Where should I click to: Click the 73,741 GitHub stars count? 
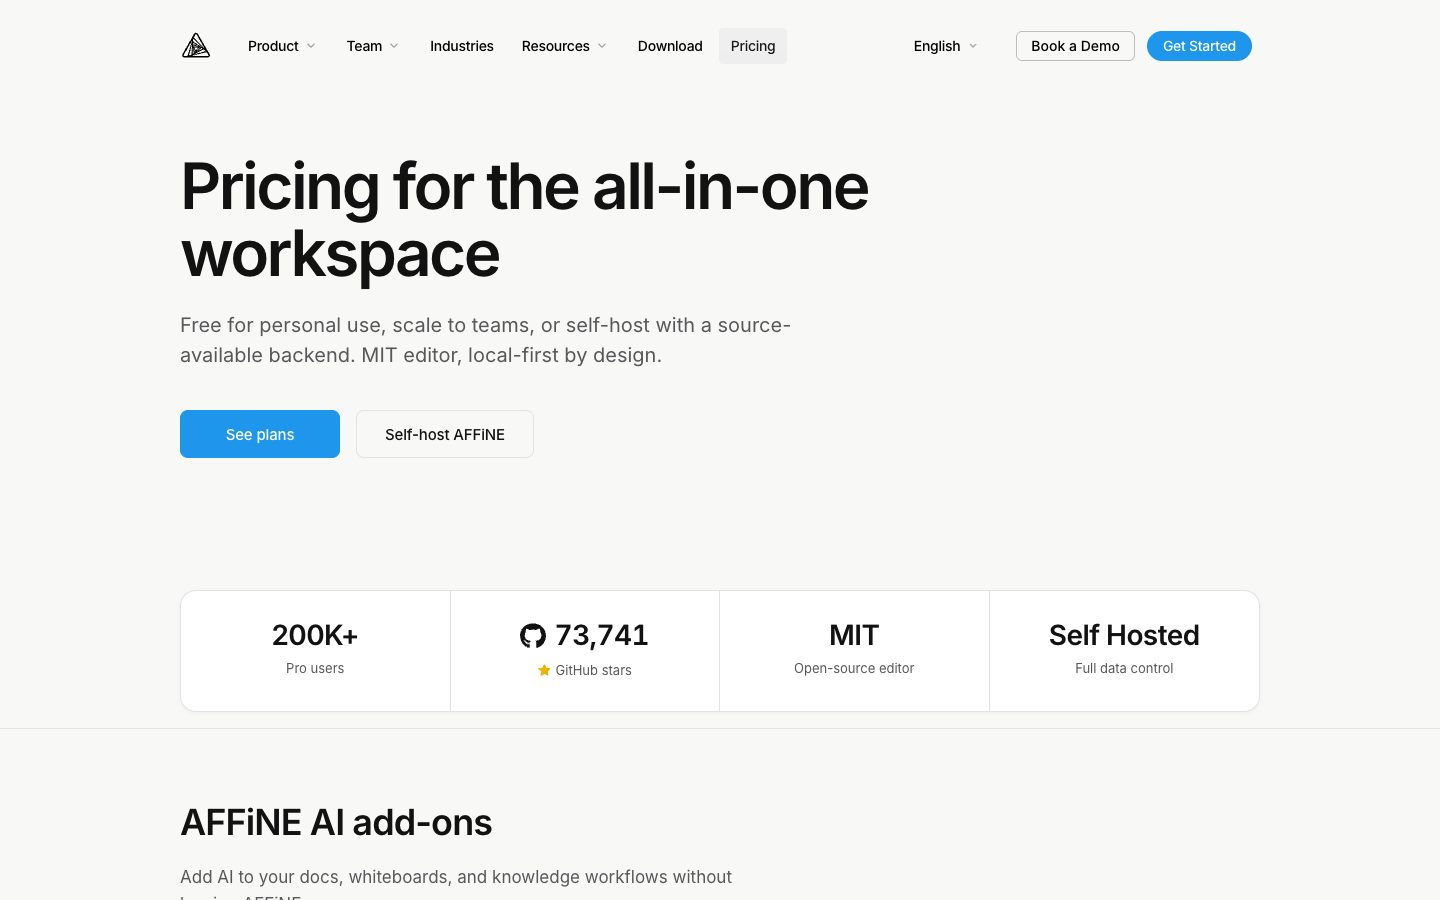pyautogui.click(x=602, y=636)
